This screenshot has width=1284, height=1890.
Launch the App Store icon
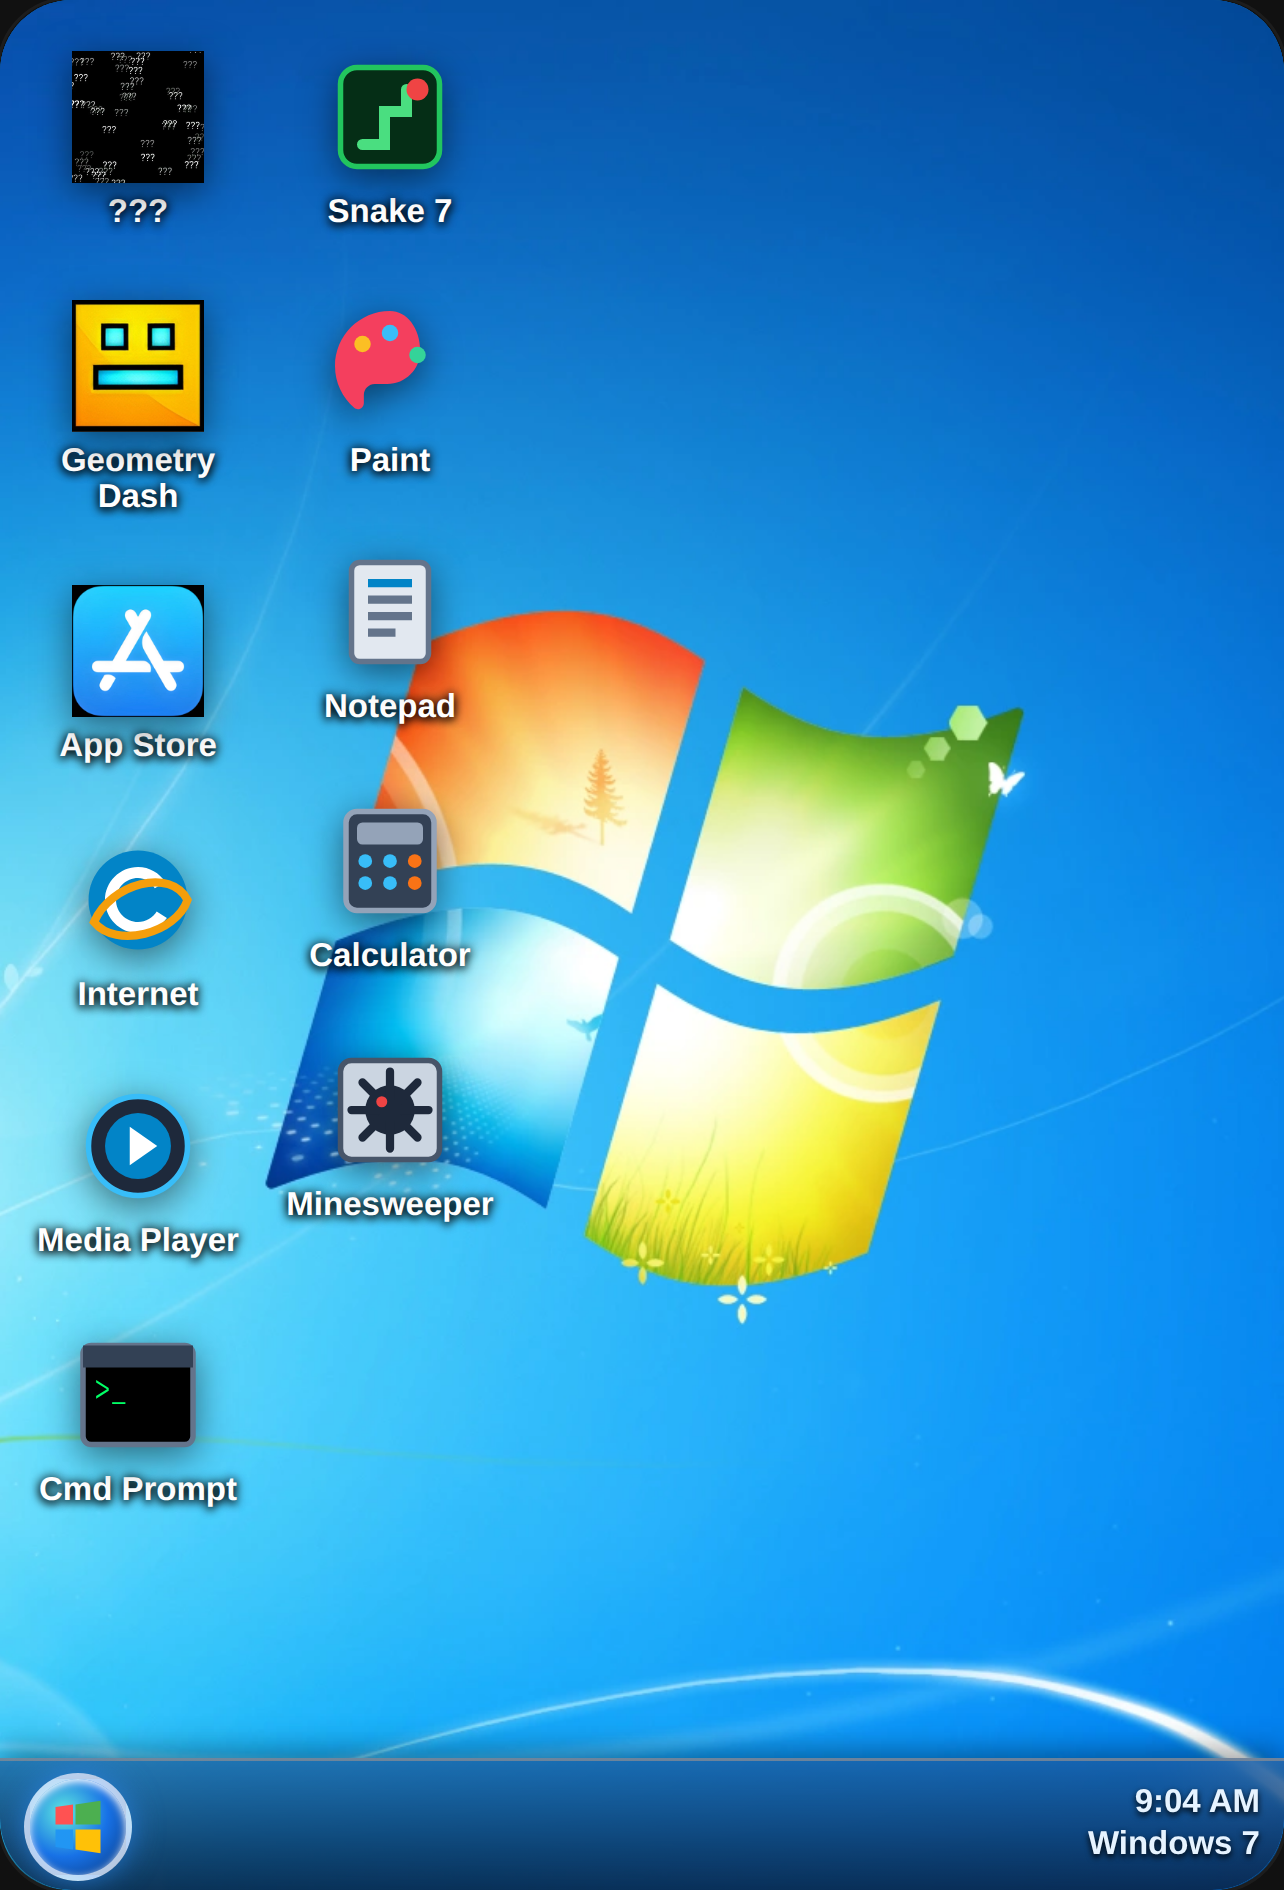coord(138,651)
